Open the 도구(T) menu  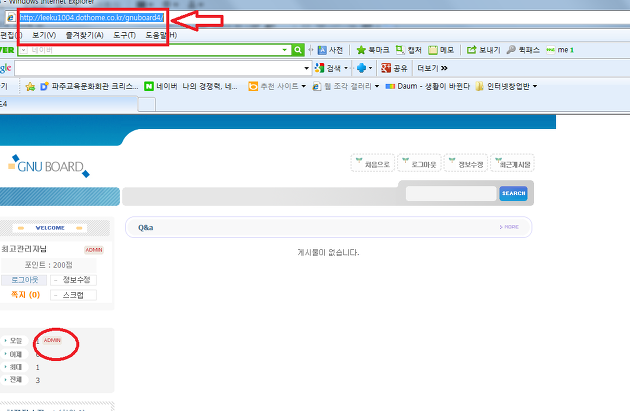pyautogui.click(x=124, y=35)
